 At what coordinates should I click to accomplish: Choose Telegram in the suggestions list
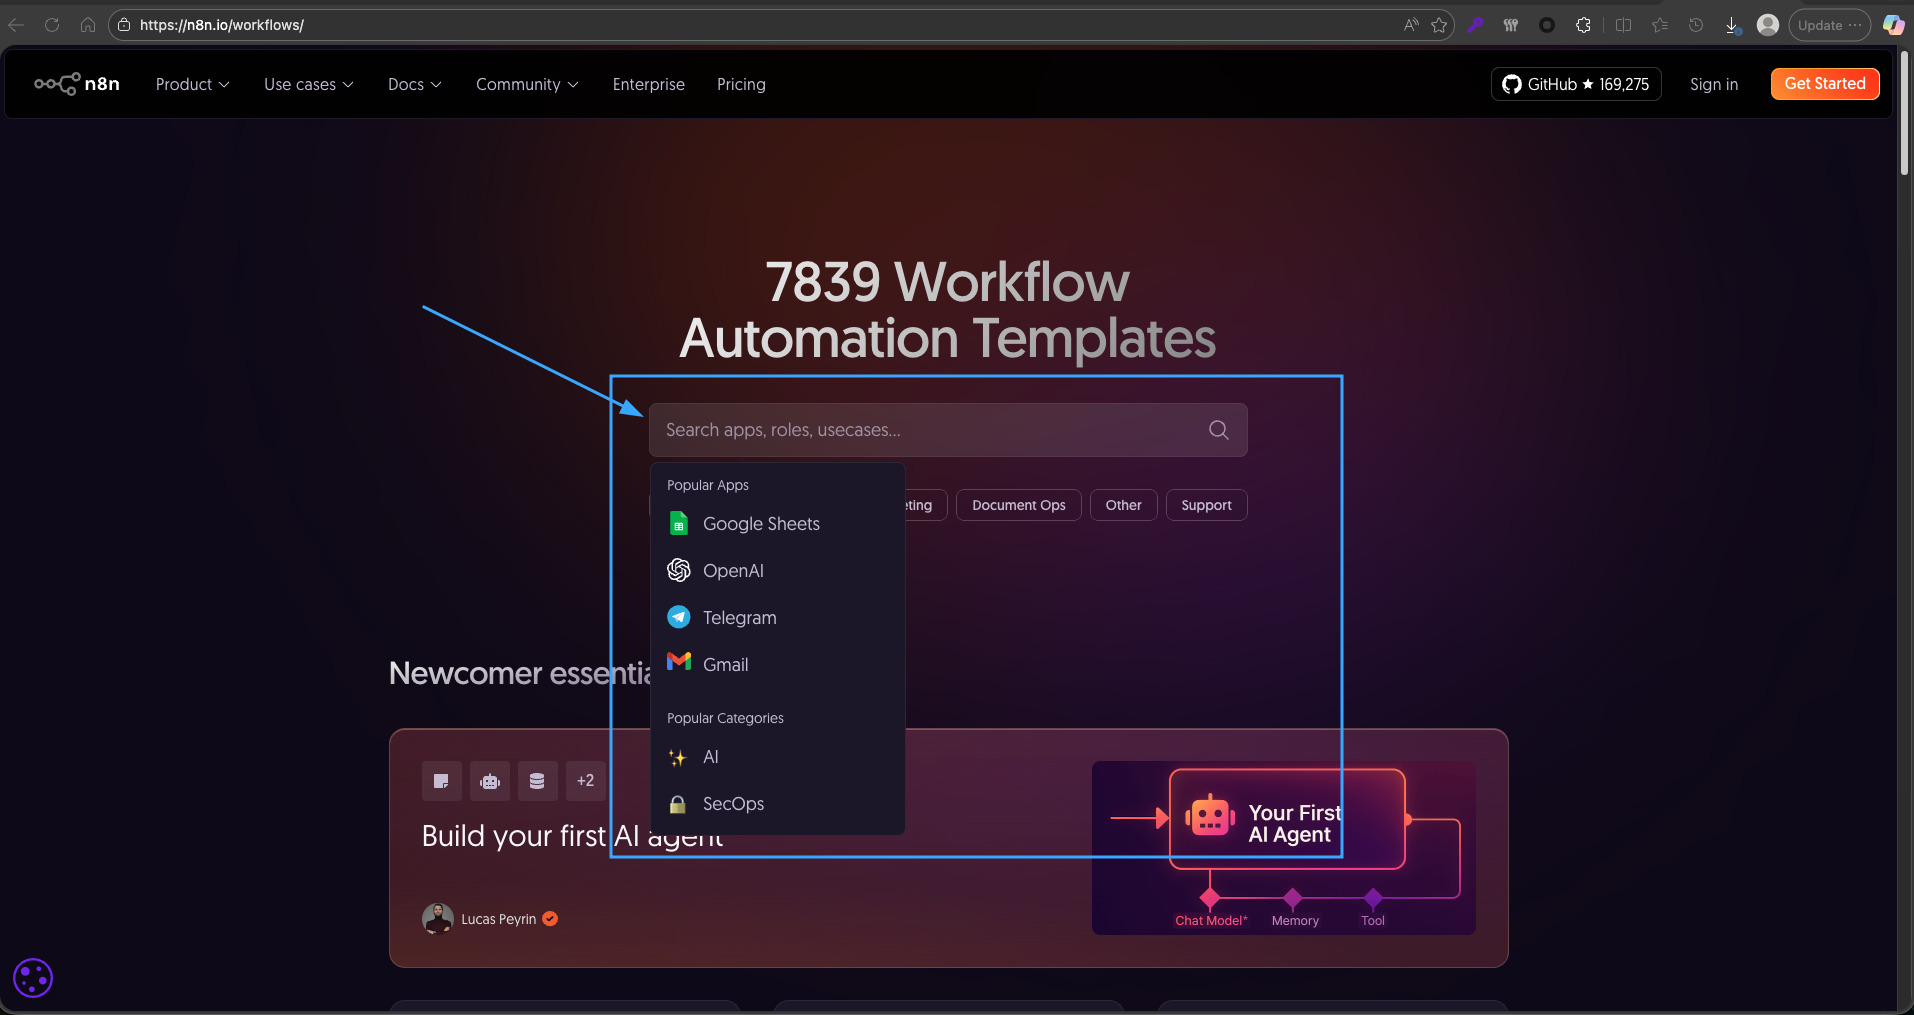pos(739,618)
